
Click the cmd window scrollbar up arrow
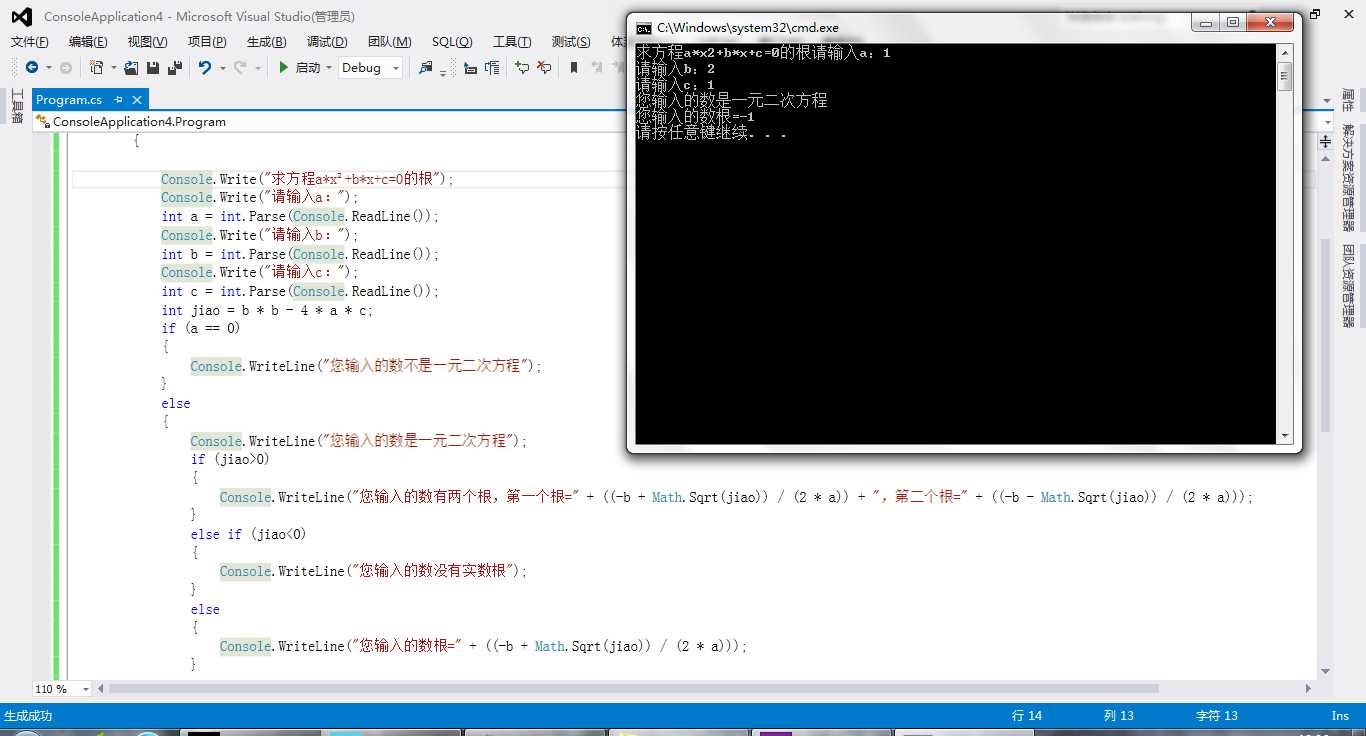[1285, 53]
